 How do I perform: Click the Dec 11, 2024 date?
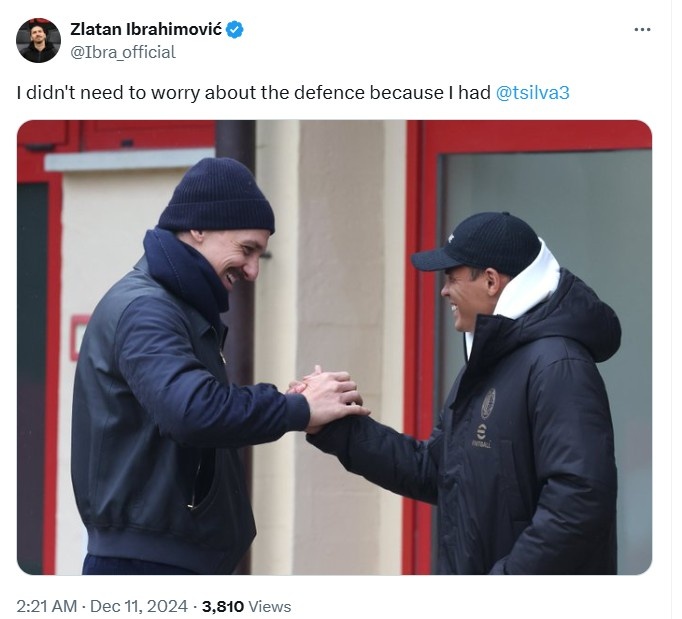[x=139, y=606]
